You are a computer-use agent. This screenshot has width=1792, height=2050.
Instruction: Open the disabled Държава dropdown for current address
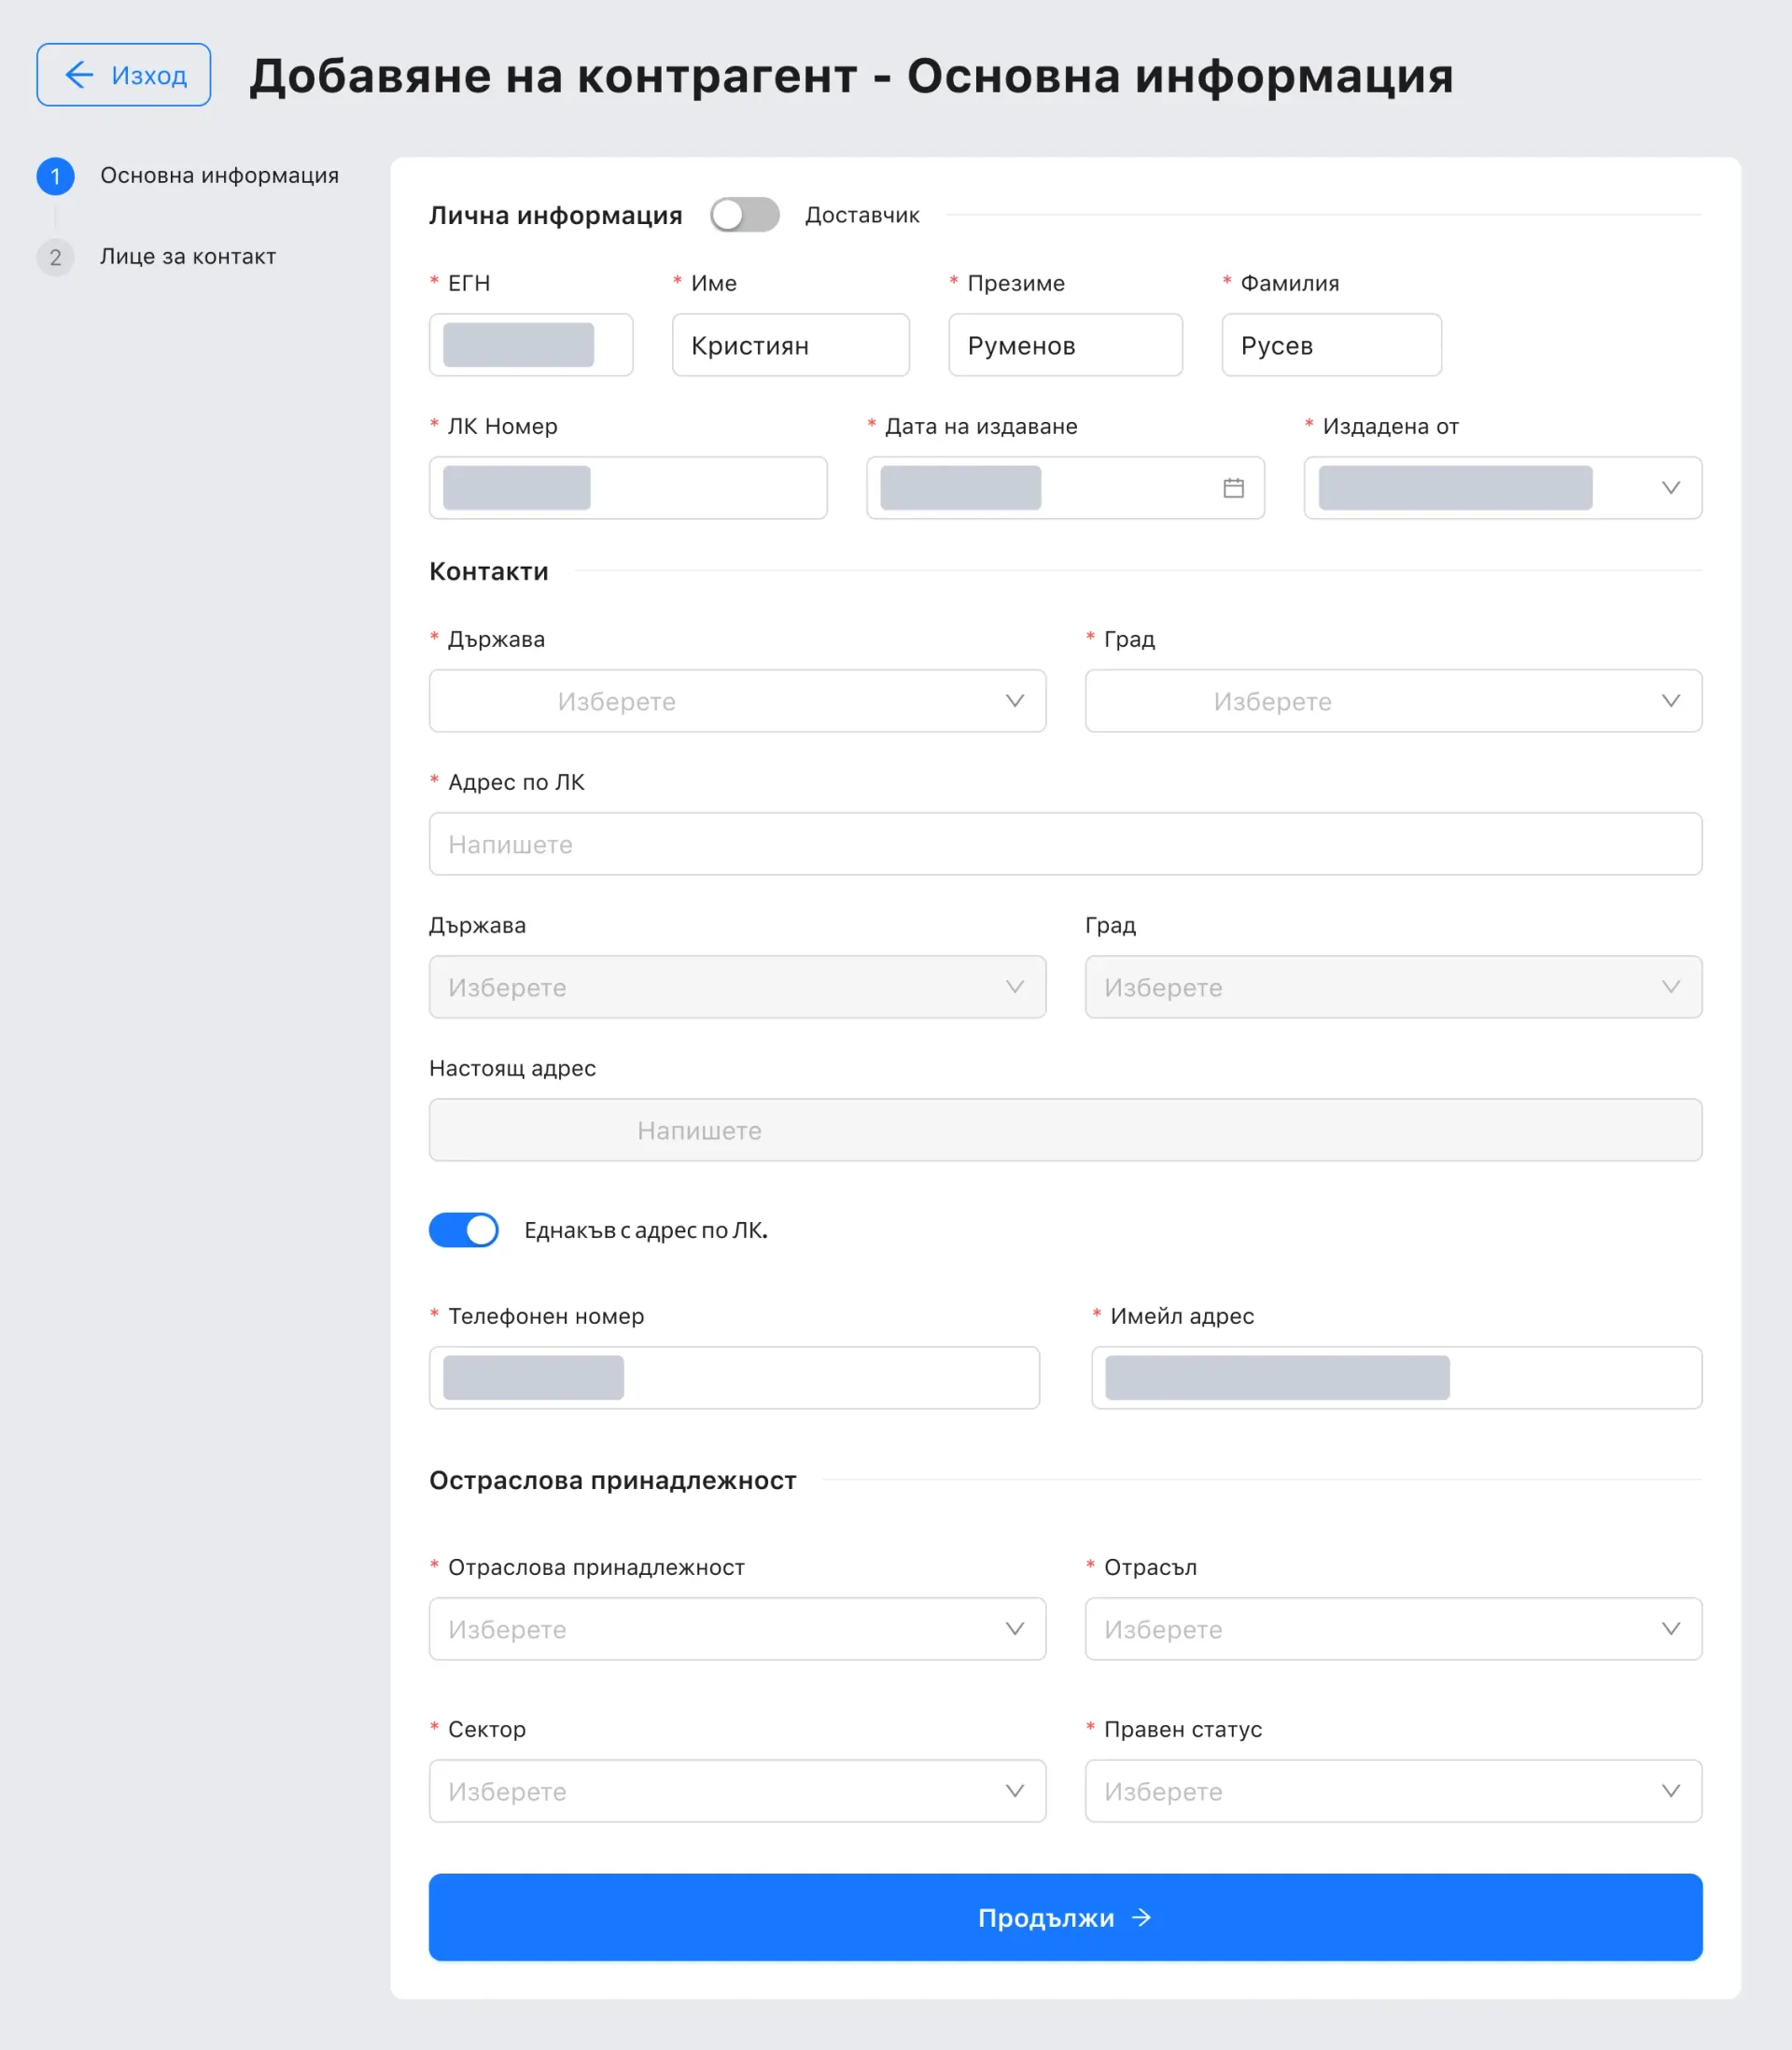pyautogui.click(x=737, y=987)
